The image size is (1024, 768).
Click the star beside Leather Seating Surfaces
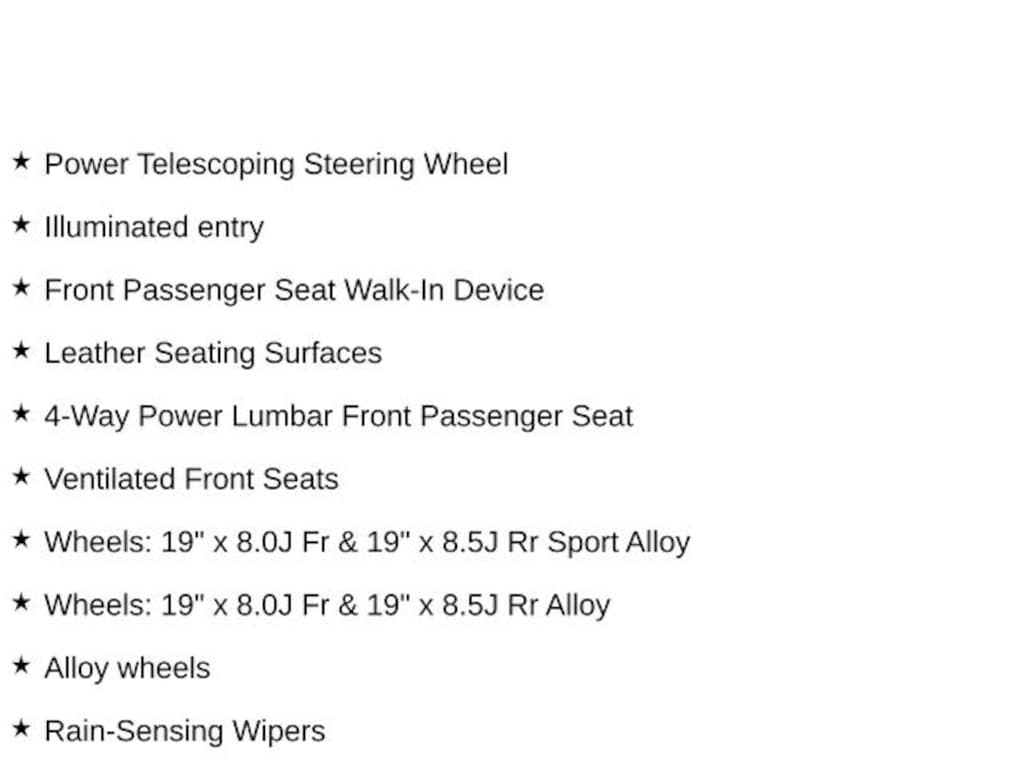pos(21,350)
